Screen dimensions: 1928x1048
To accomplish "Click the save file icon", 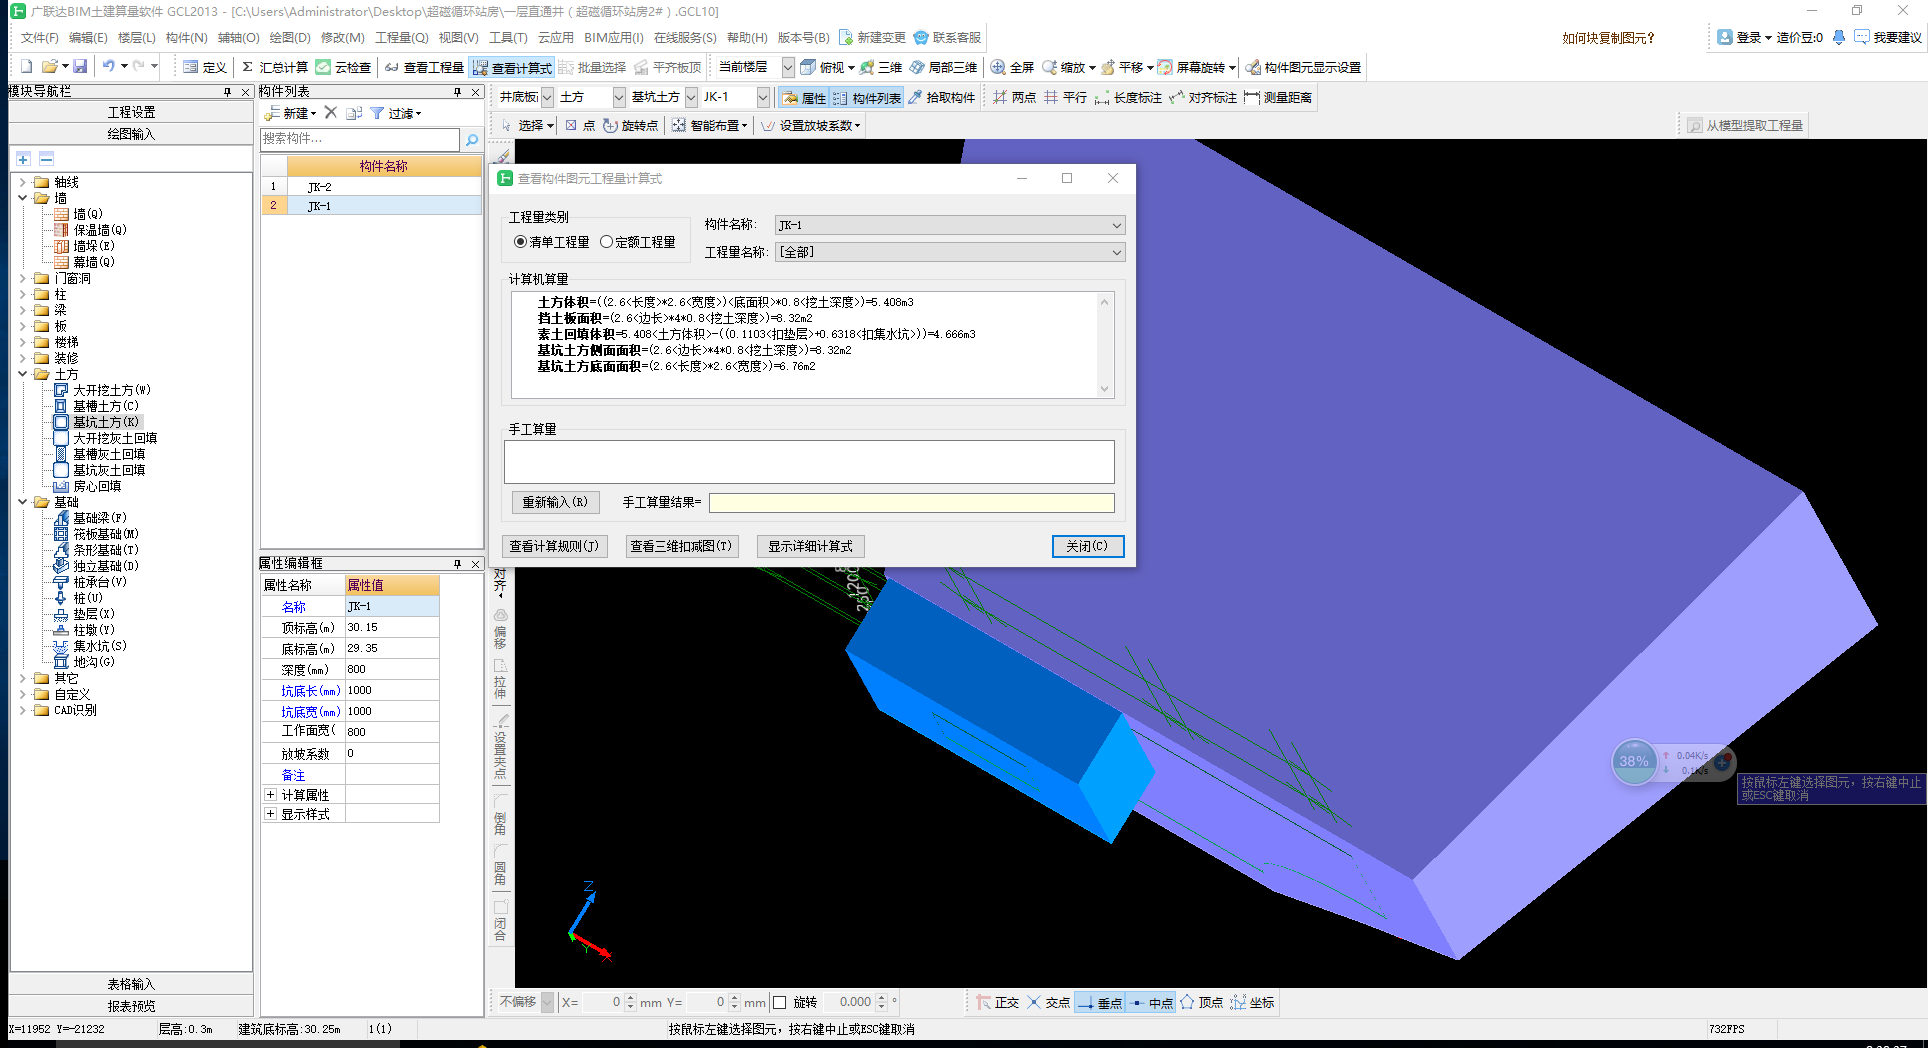I will [80, 66].
